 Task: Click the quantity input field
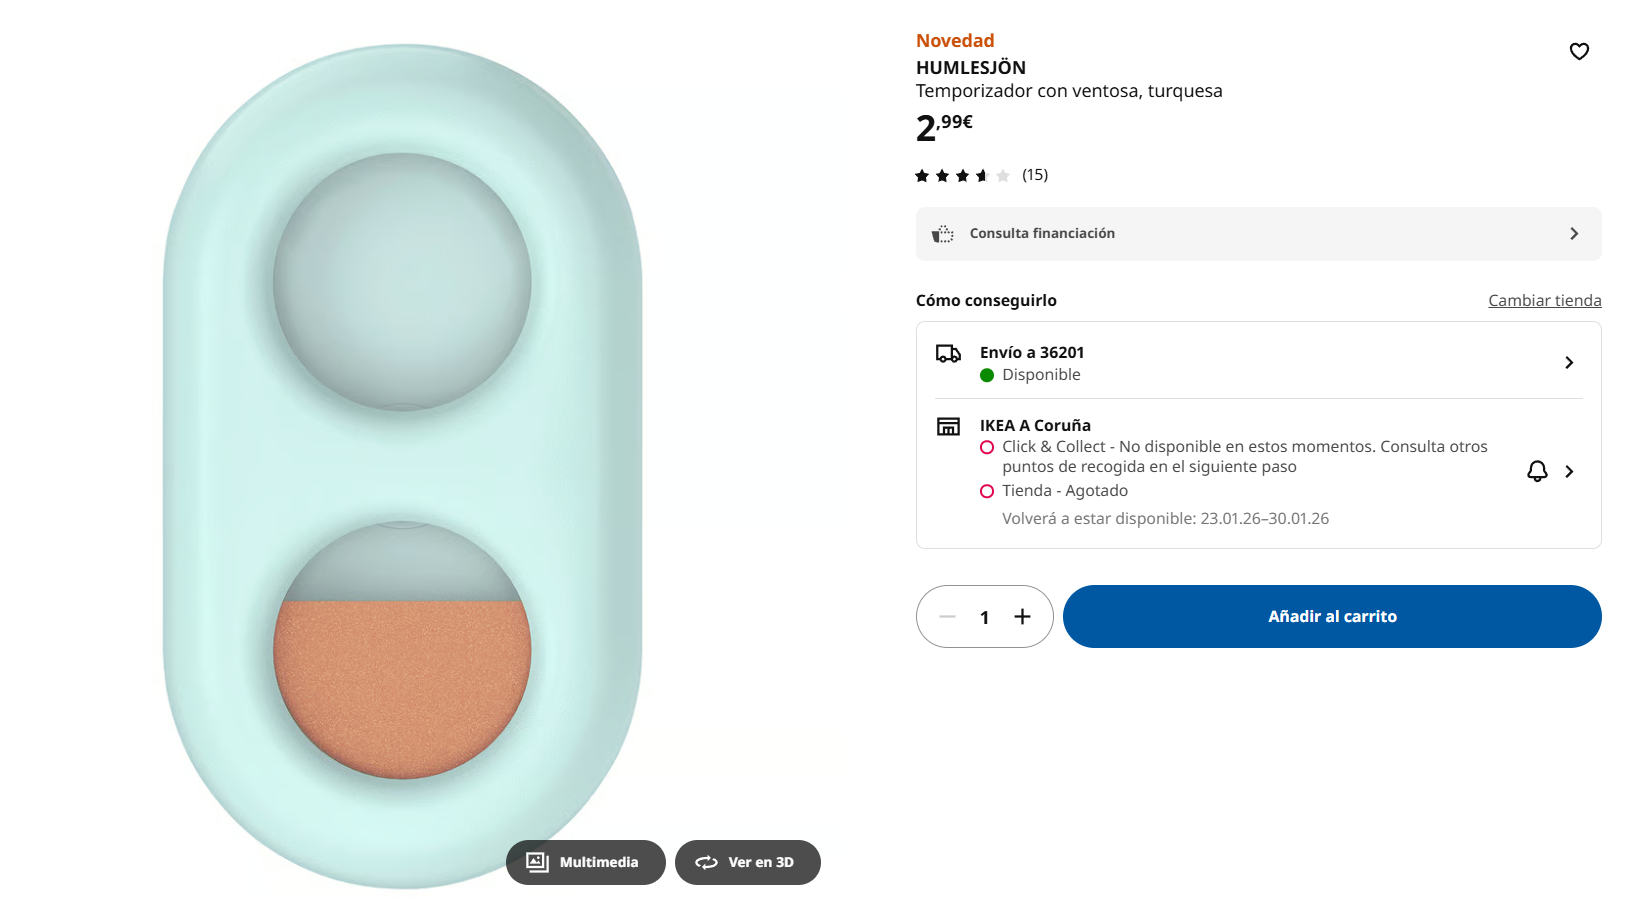pyautogui.click(x=985, y=617)
